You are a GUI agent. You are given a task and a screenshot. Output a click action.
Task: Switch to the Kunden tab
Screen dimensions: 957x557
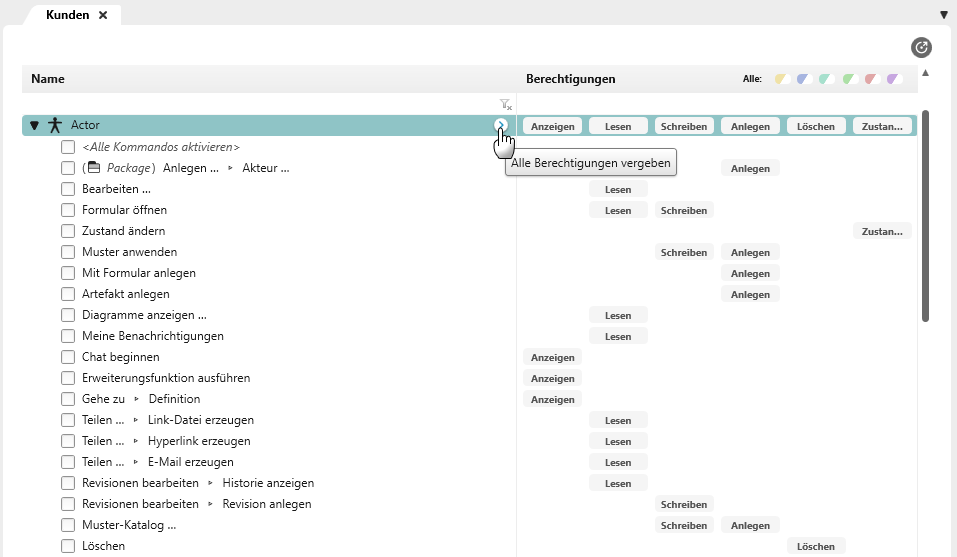coord(67,15)
